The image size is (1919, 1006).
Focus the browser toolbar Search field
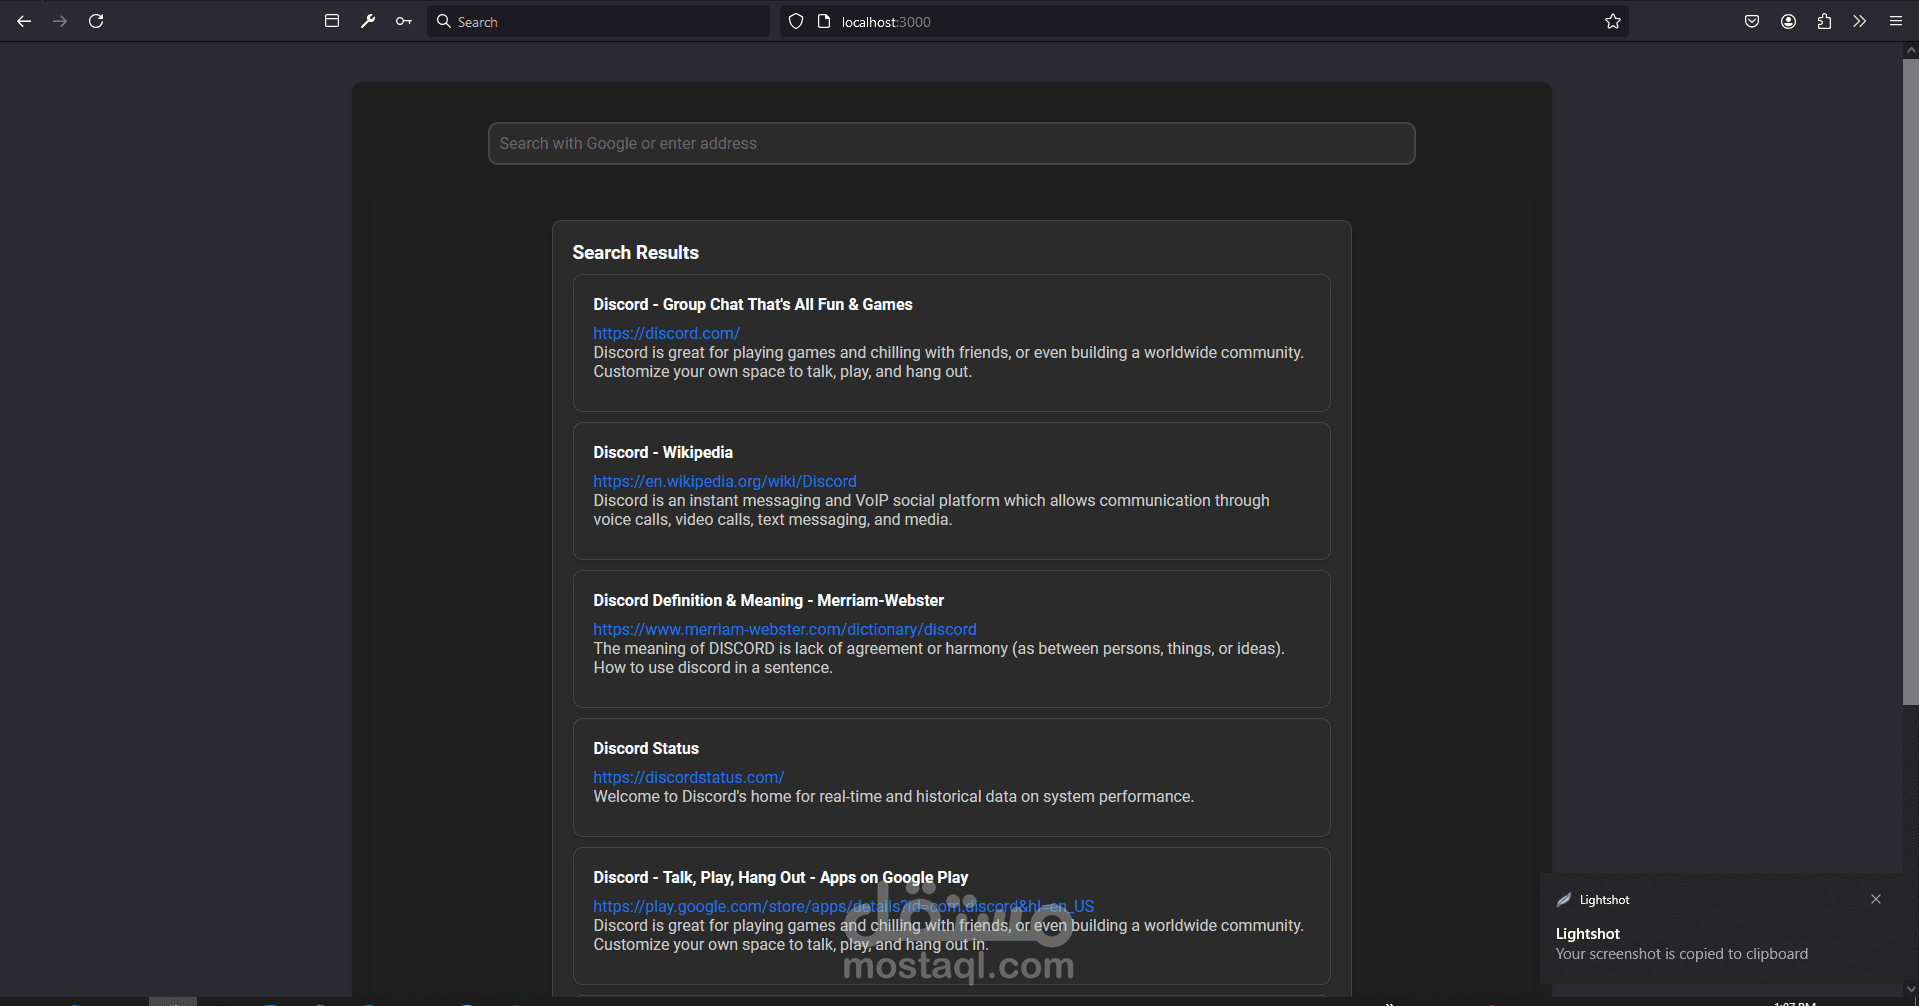[598, 21]
